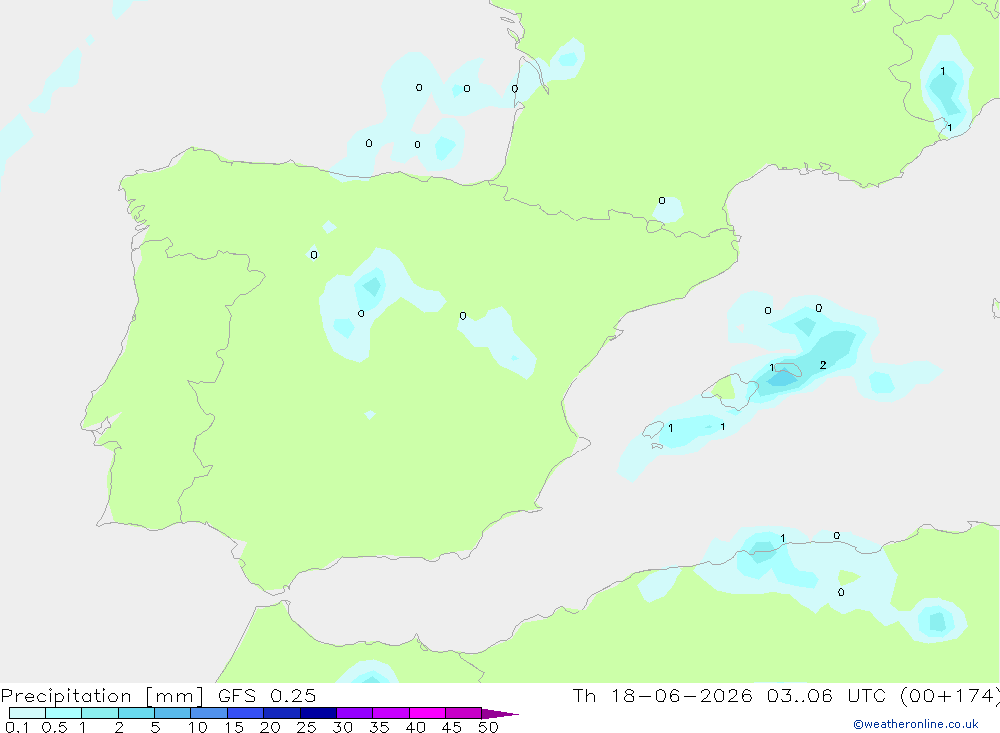Image resolution: width=1000 pixels, height=733 pixels.
Task: Click the '0.1' legend scale value
Action: click(17, 727)
